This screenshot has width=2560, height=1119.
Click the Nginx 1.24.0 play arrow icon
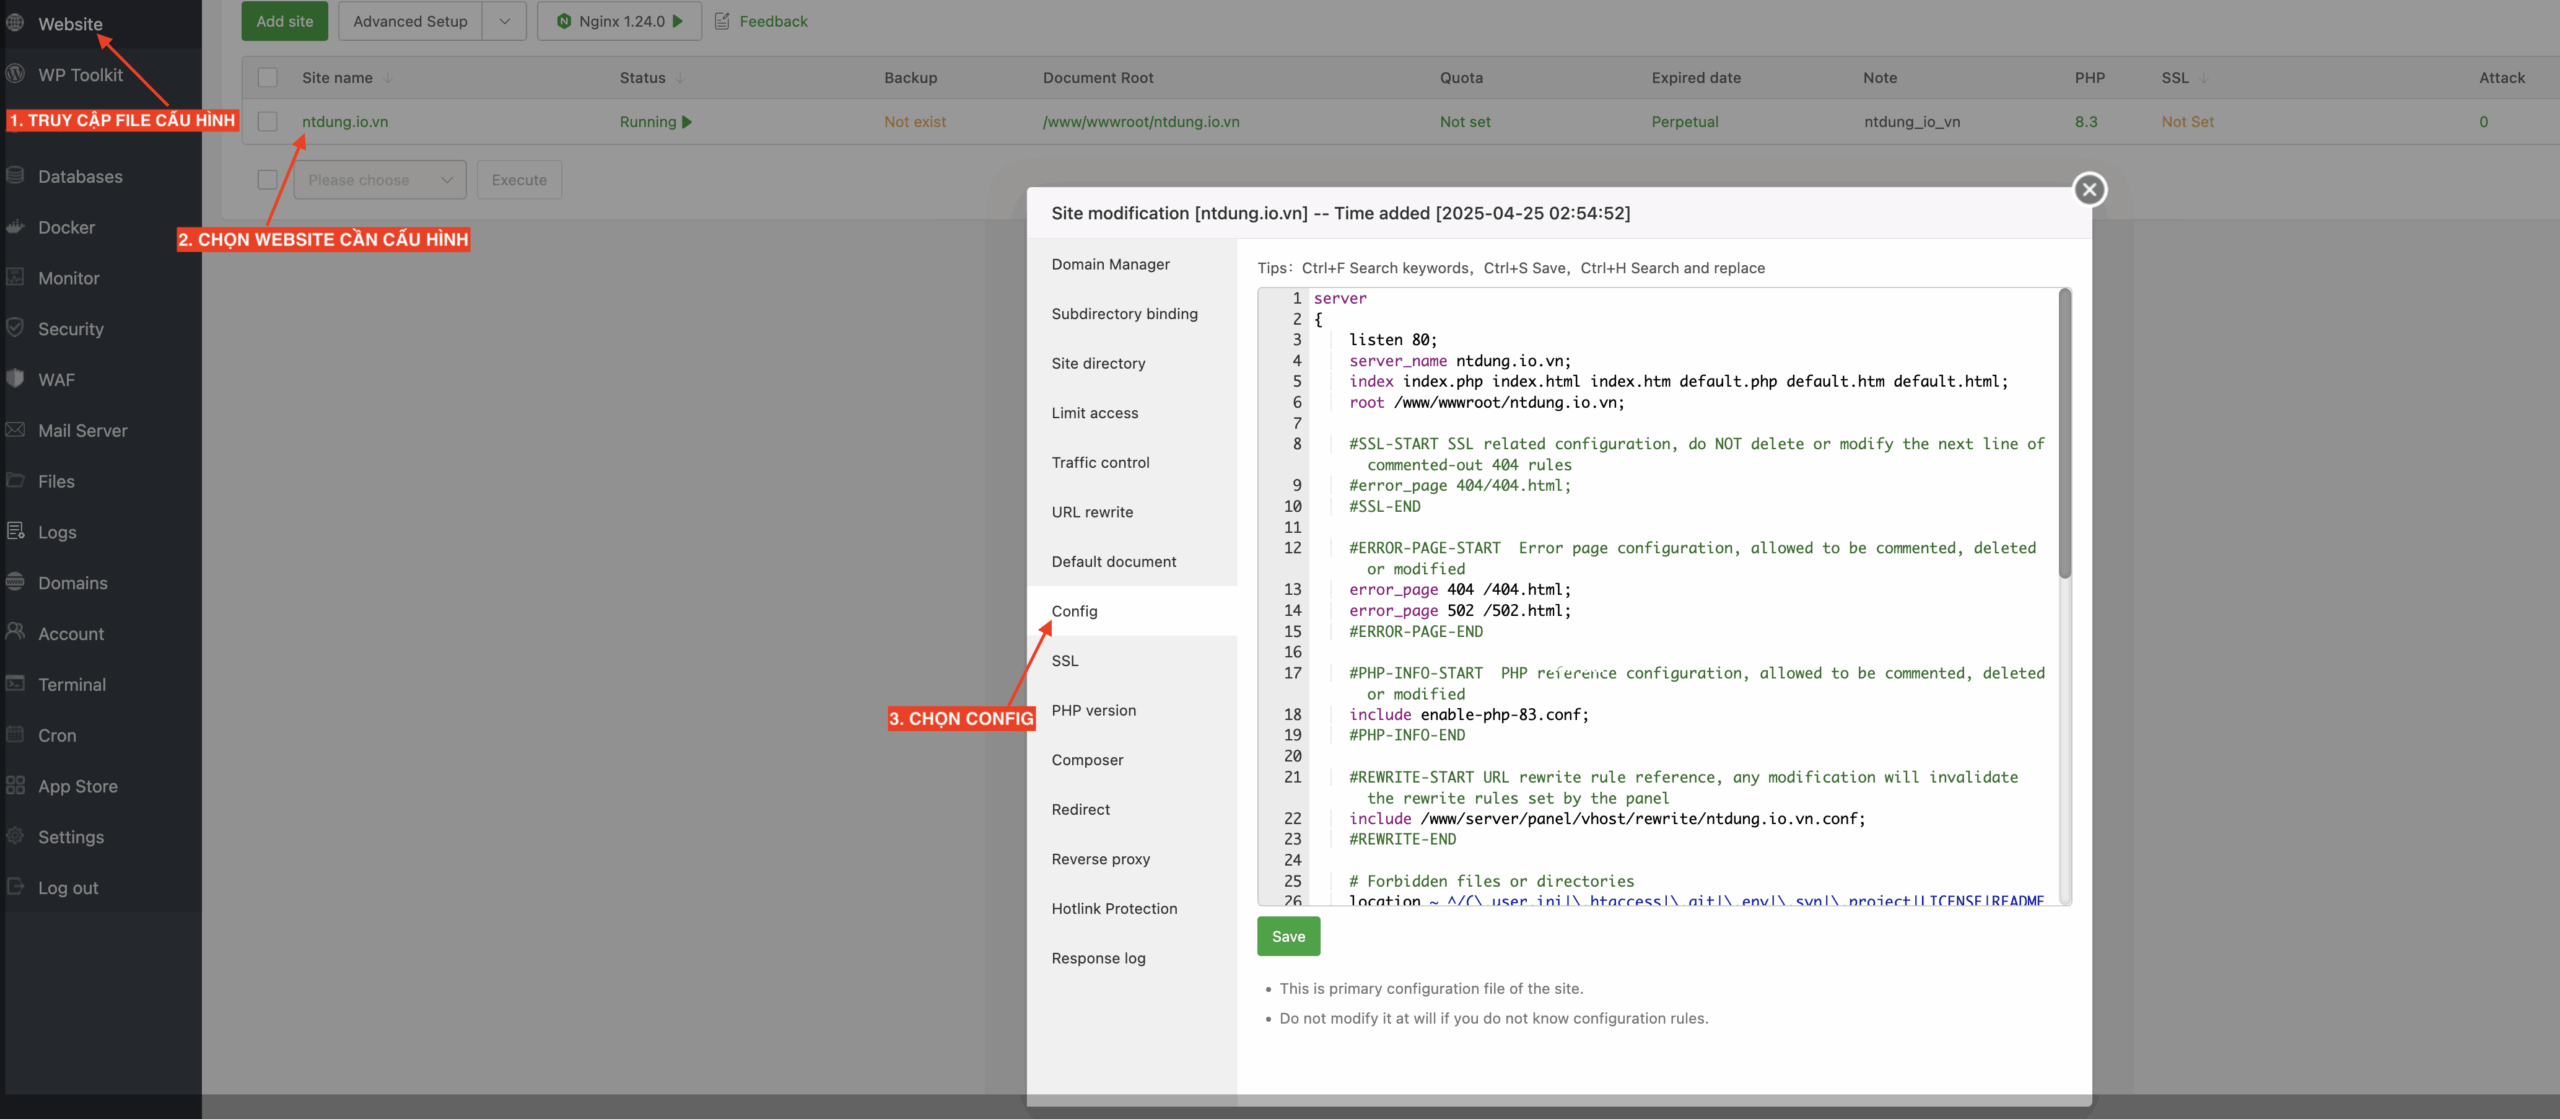pos(678,21)
